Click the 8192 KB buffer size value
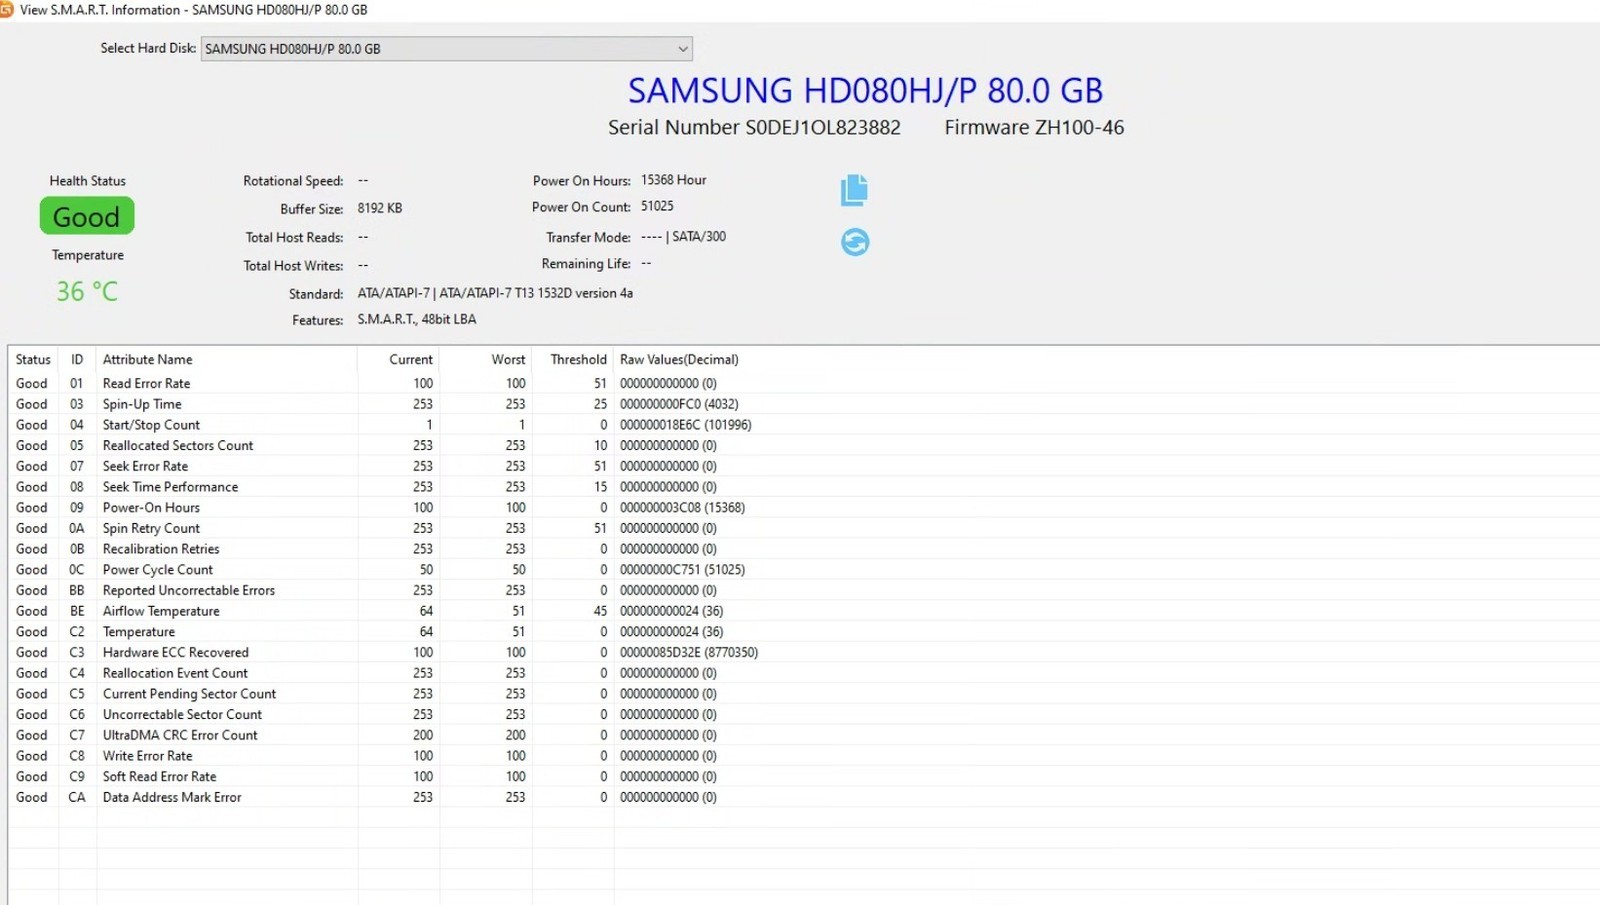The height and width of the screenshot is (905, 1600). click(380, 208)
